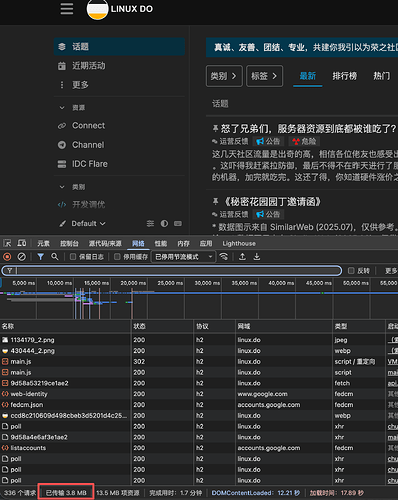
Task: Open the Connect link
Action: pos(88,125)
